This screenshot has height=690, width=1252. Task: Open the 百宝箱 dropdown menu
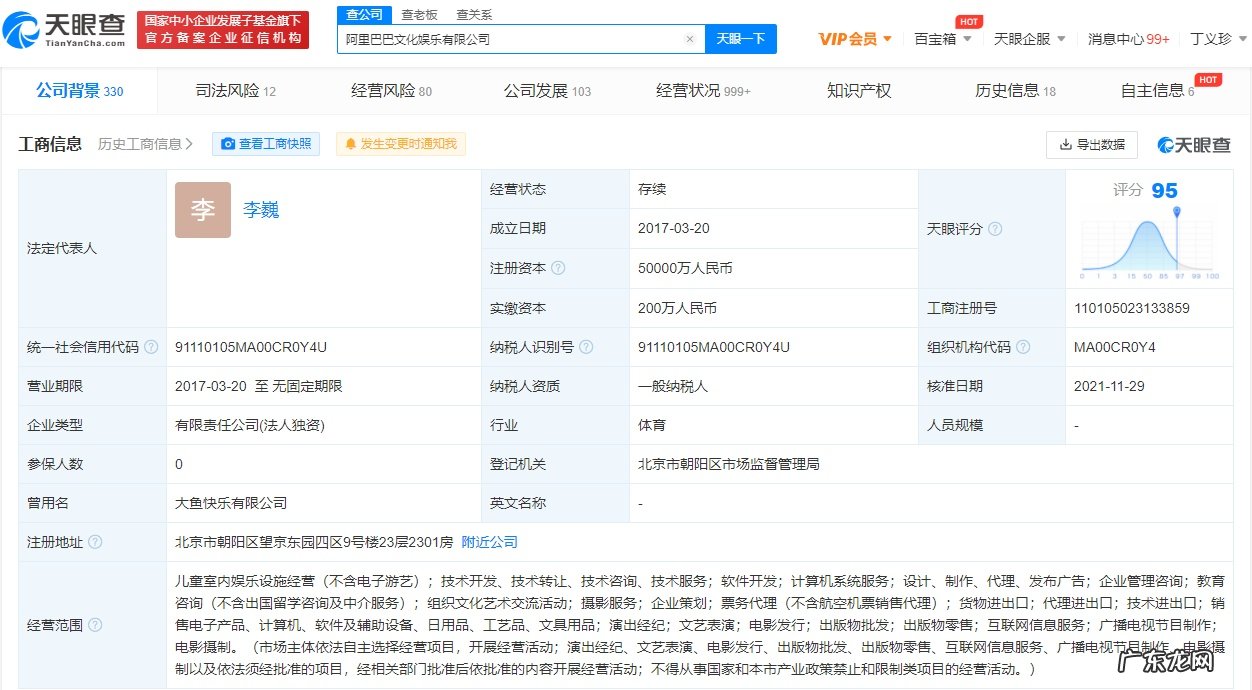(x=938, y=38)
